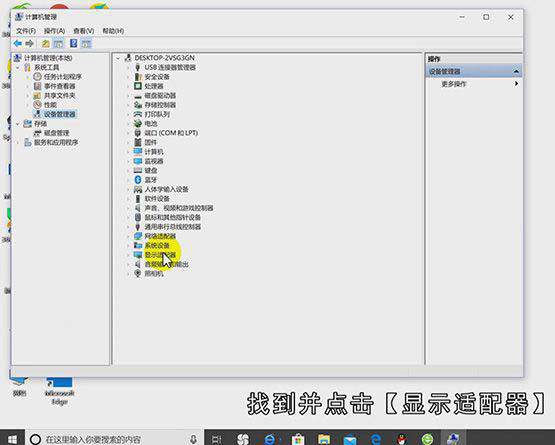Viewport: 555px width, 445px height.
Task: Open the 帮助(H) menu
Action: (x=113, y=31)
